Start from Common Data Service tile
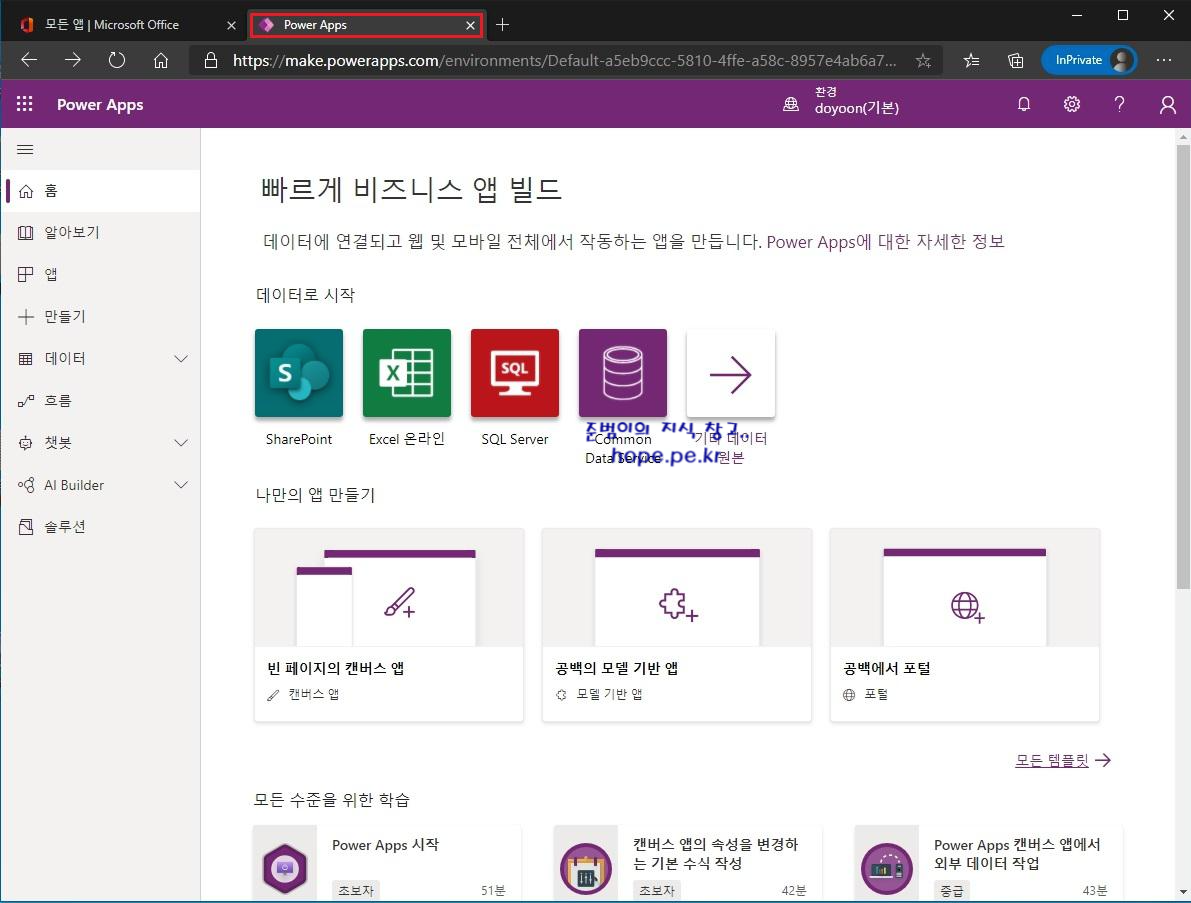This screenshot has width=1191, height=903. pyautogui.click(x=622, y=373)
